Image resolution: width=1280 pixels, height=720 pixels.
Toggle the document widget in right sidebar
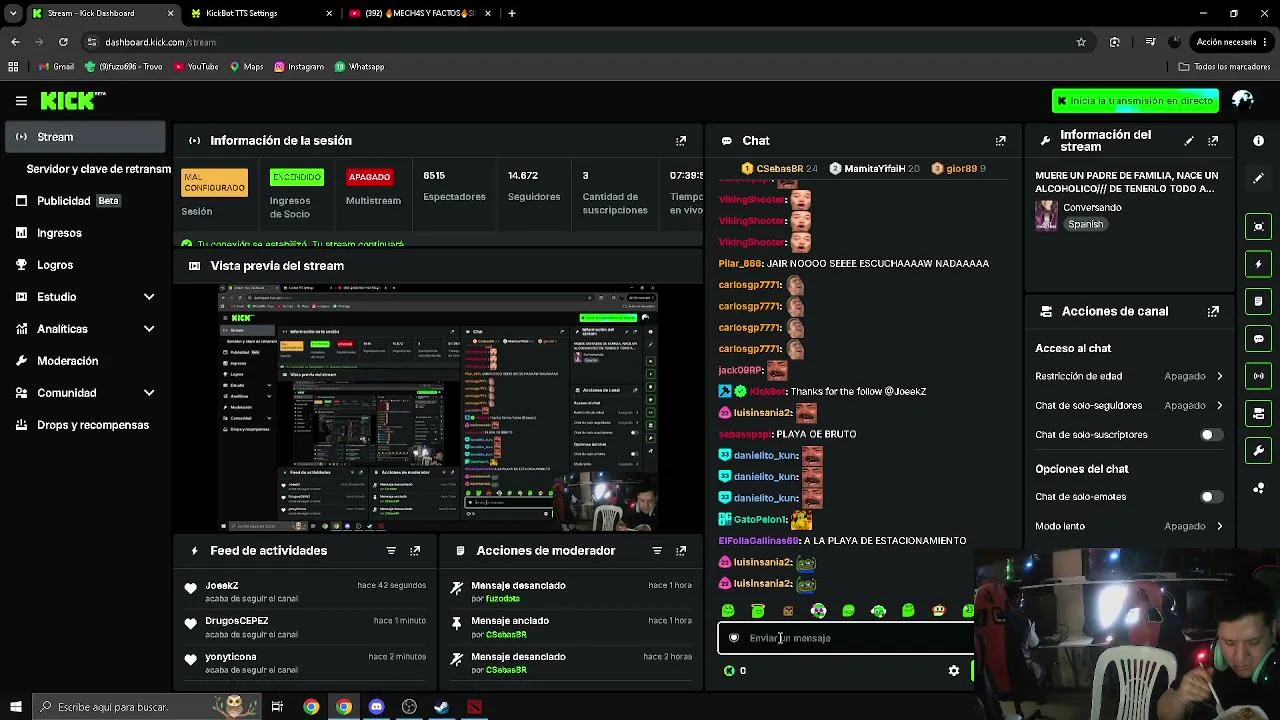1259,301
